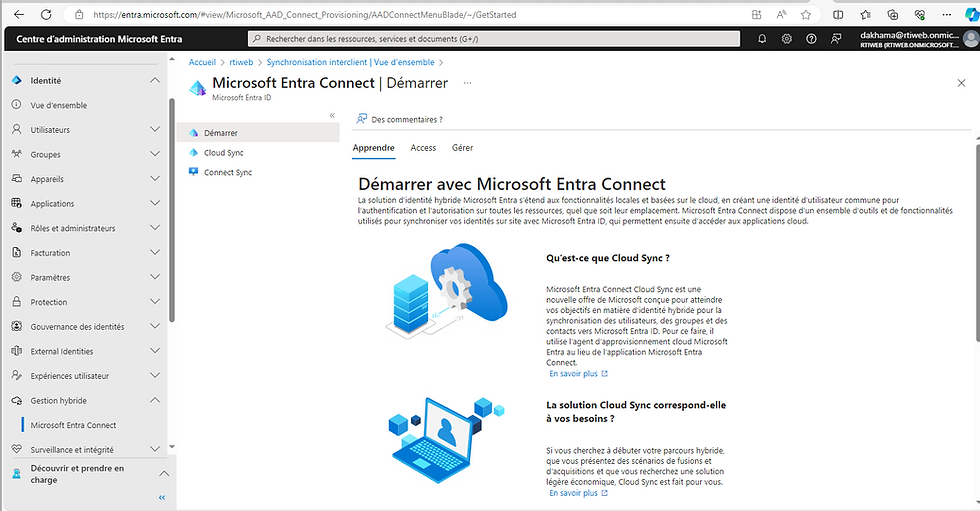Click the Cloud Sync menu icon
The image size is (980, 511).
[x=194, y=152]
